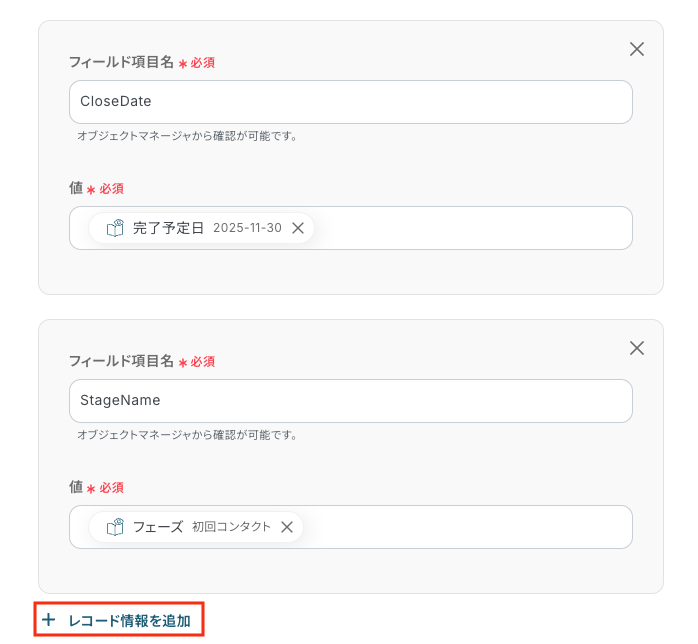Delete the フェーズ value chip
The image size is (698, 644).
pyautogui.click(x=287, y=527)
